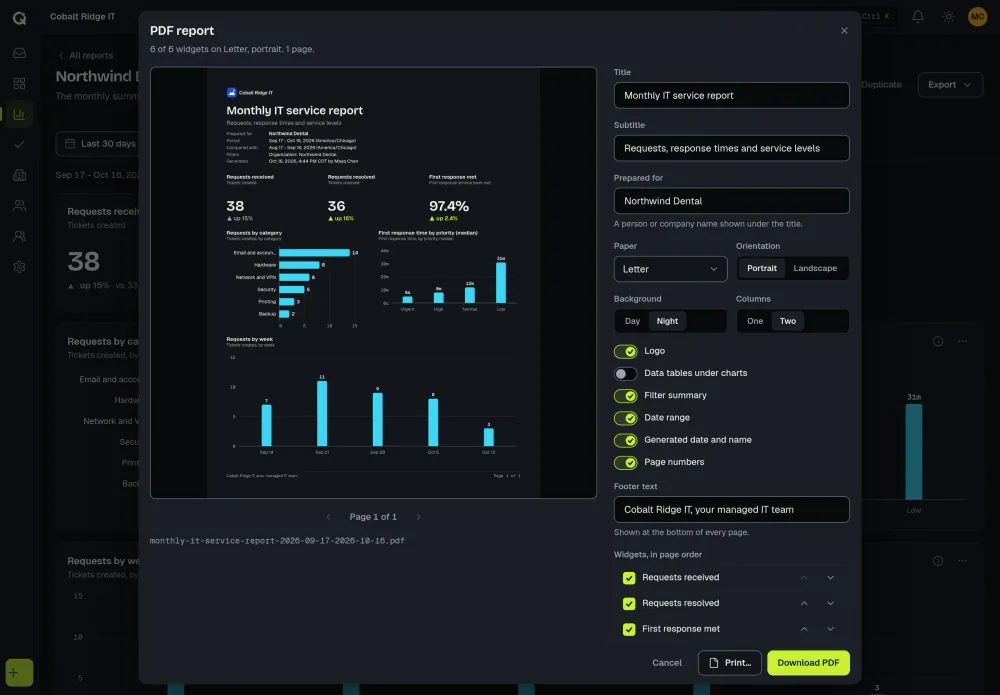Uncheck the Requests resolved widget
The height and width of the screenshot is (695, 1000).
(x=629, y=603)
